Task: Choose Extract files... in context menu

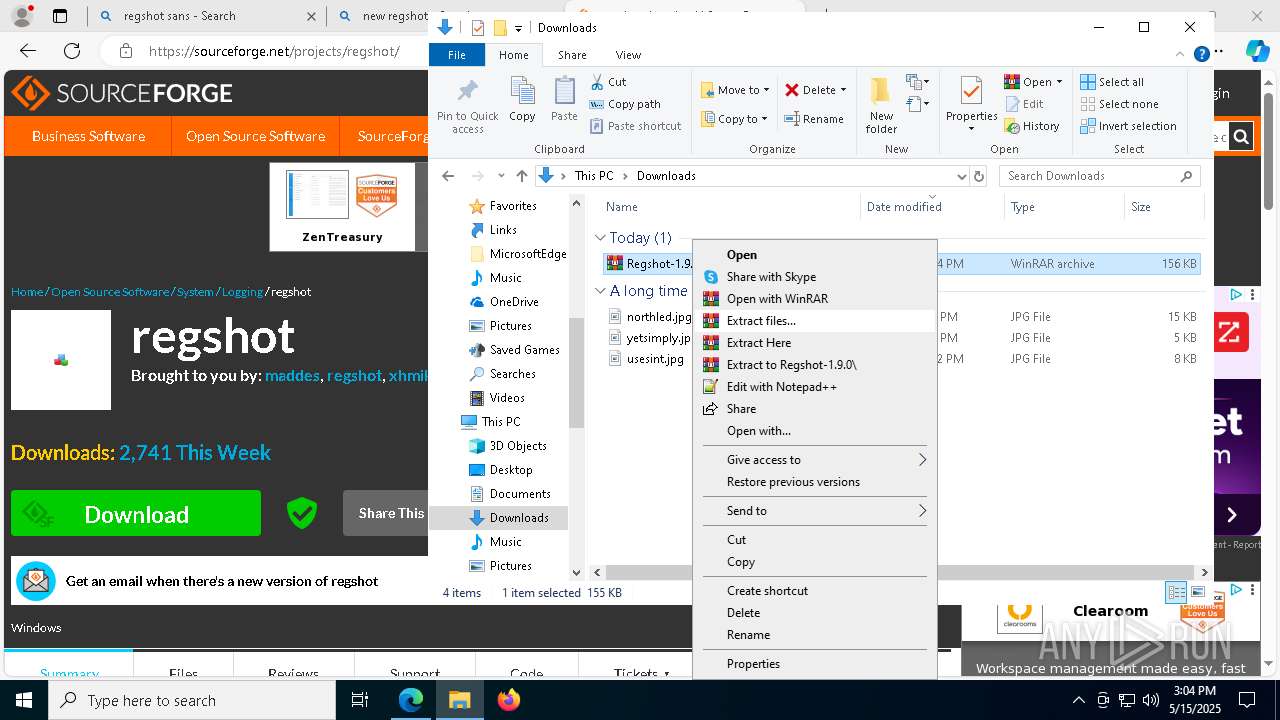Action: [x=814, y=321]
